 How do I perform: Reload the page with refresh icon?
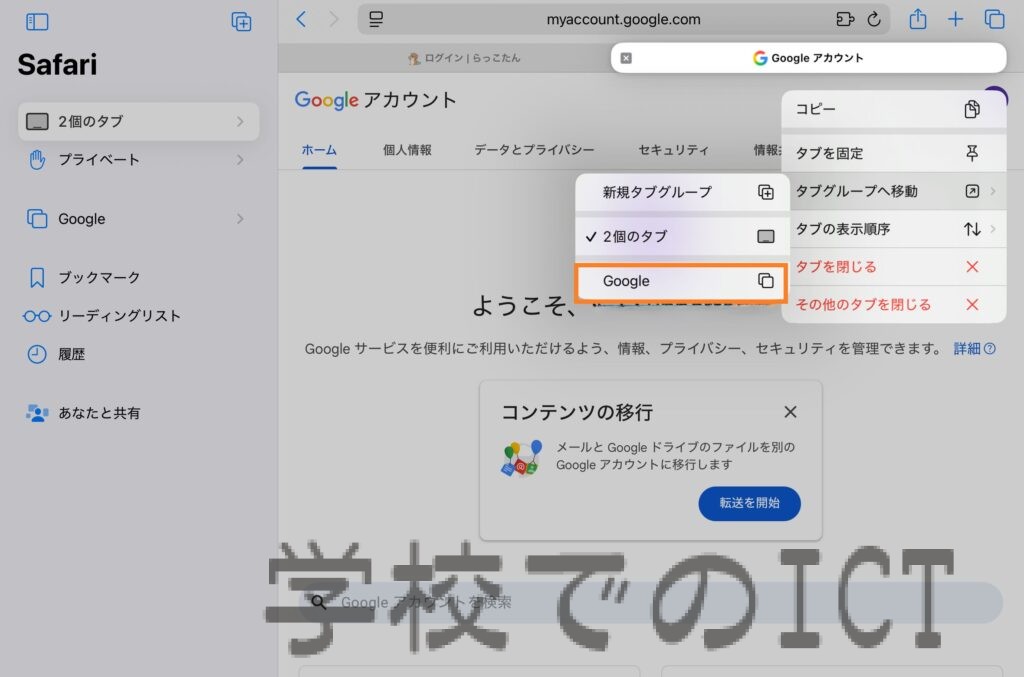[874, 19]
